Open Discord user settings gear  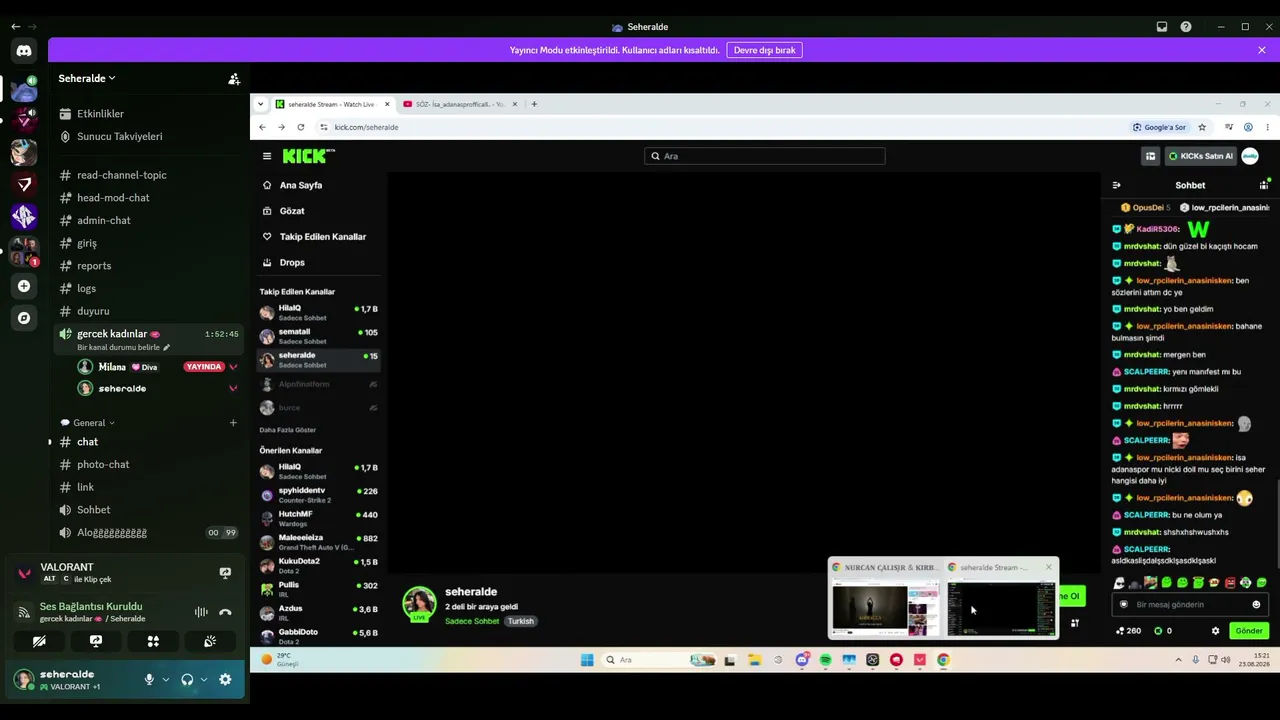point(225,680)
